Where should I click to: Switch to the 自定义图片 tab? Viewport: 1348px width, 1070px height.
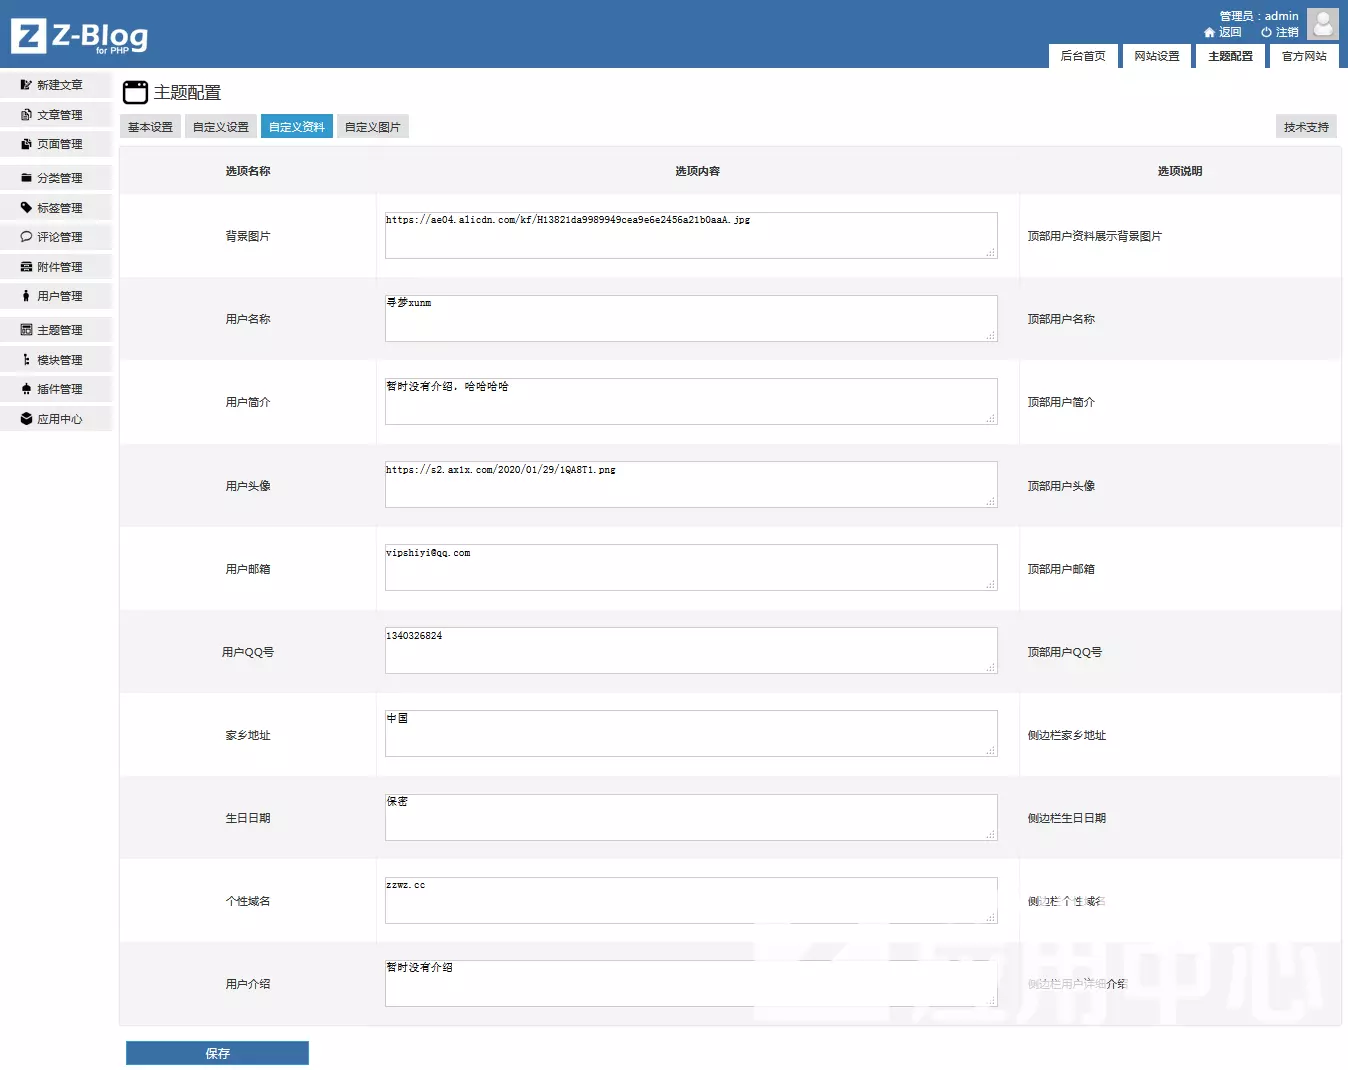pyautogui.click(x=373, y=127)
